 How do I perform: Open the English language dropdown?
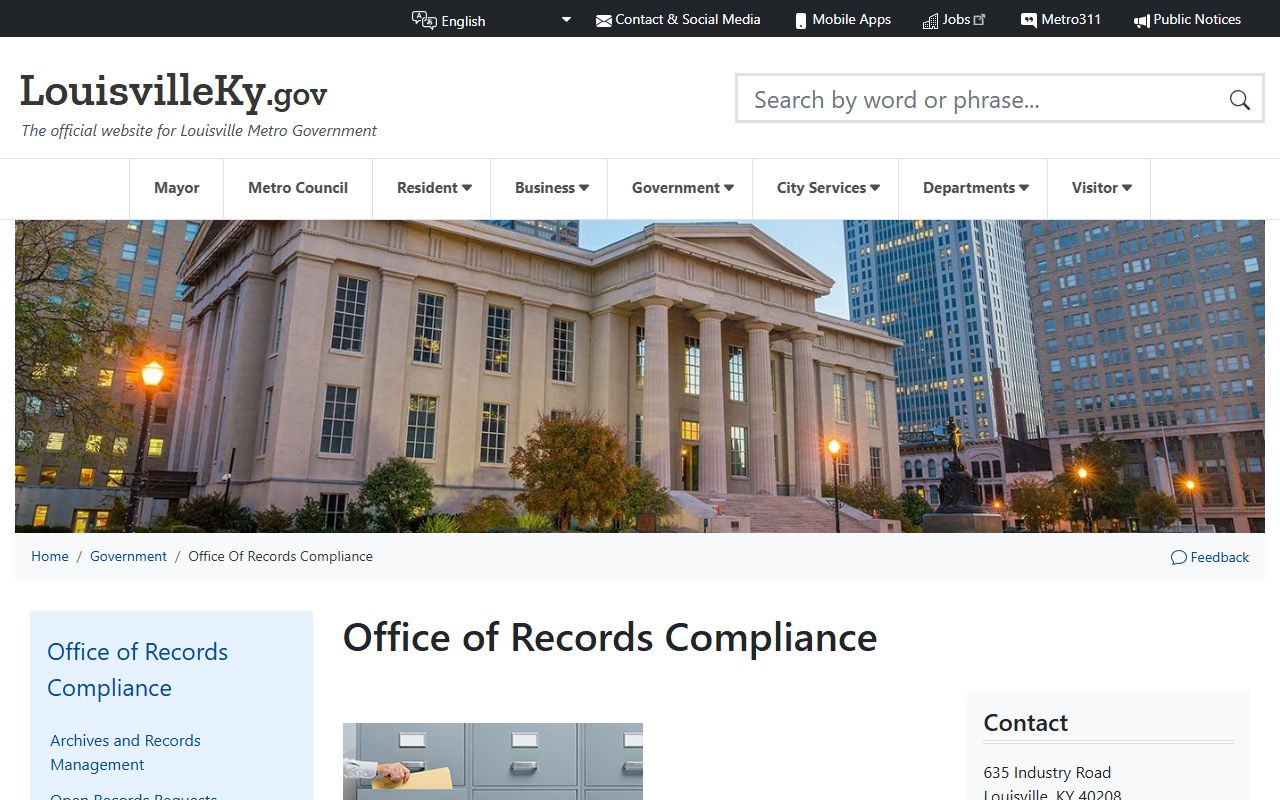[506, 20]
